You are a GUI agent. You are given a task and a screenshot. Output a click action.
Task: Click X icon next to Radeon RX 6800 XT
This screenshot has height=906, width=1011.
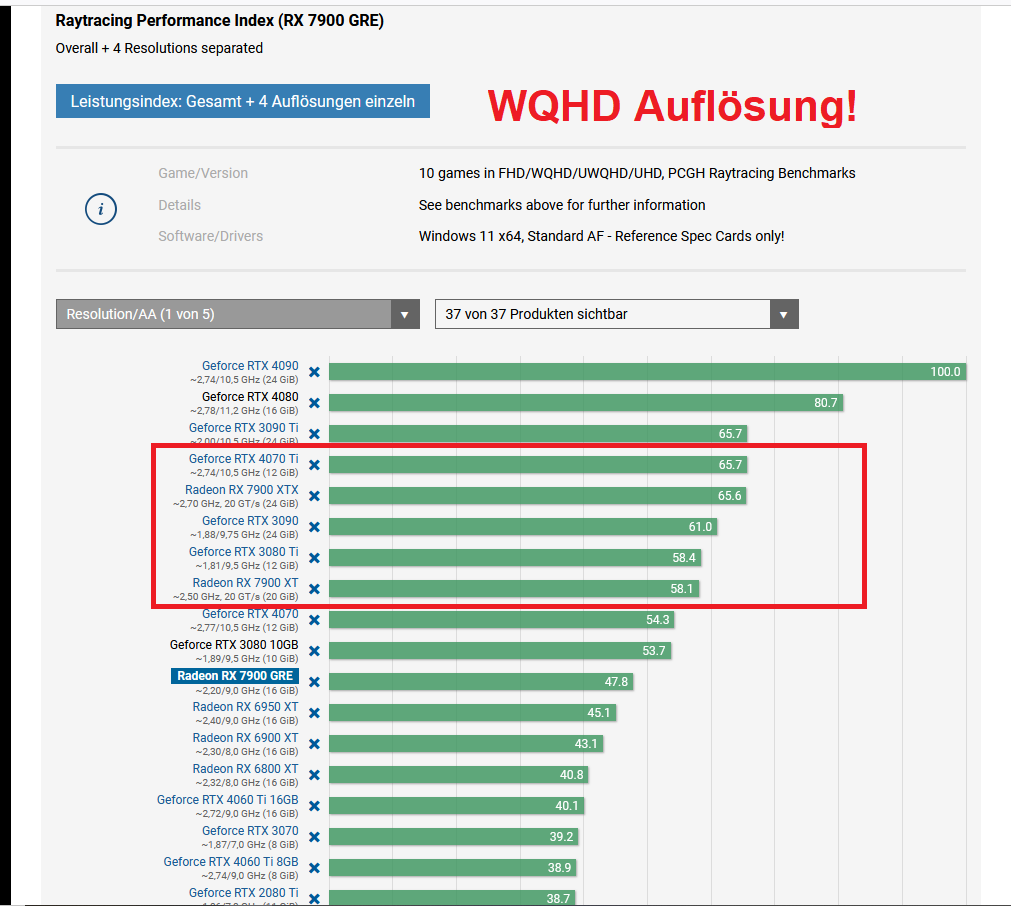(x=314, y=774)
